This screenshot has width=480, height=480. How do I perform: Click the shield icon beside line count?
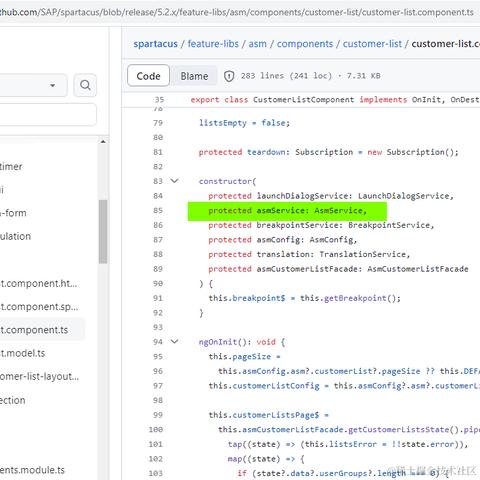(x=229, y=76)
